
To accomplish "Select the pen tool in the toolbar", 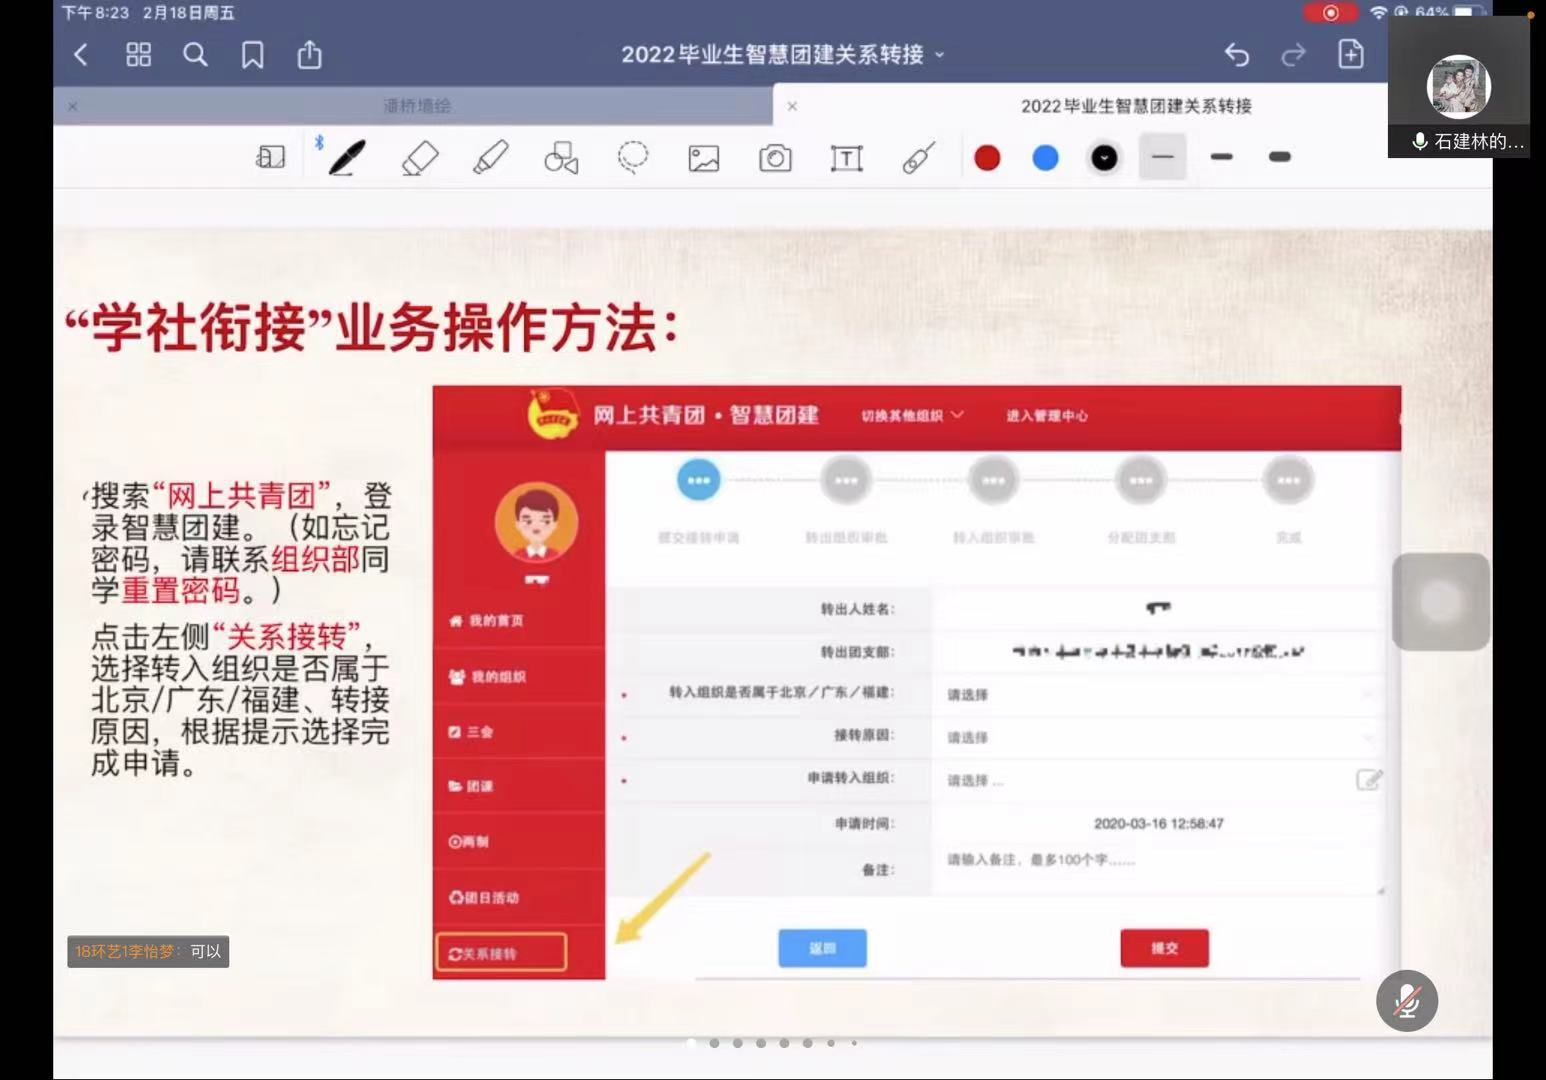I will pos(346,158).
